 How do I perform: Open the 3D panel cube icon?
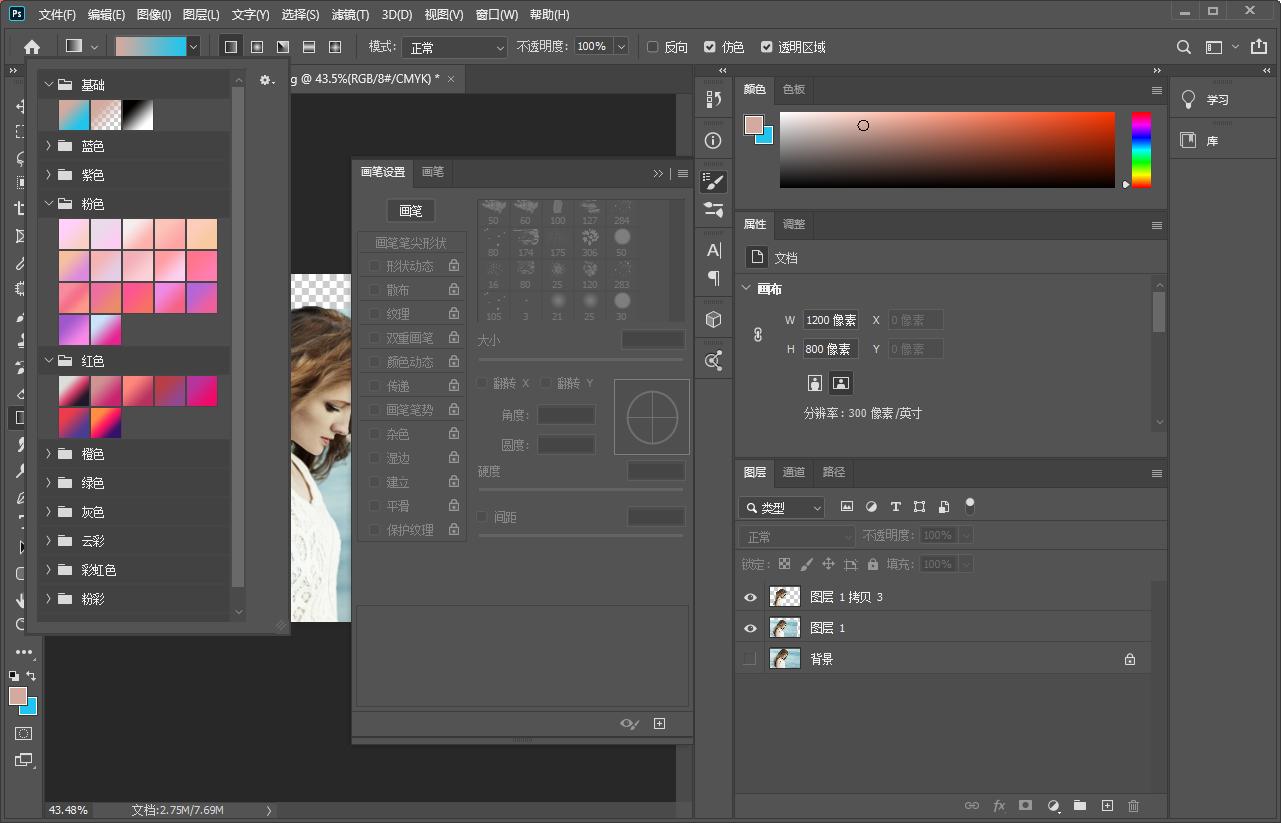[713, 319]
